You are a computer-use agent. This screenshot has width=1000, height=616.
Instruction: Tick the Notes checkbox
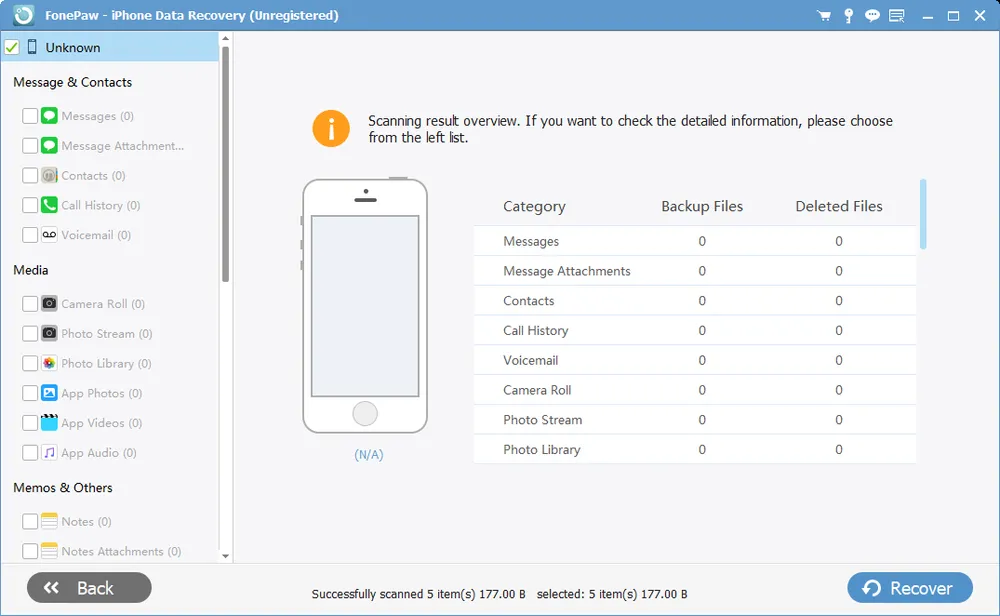(x=30, y=521)
